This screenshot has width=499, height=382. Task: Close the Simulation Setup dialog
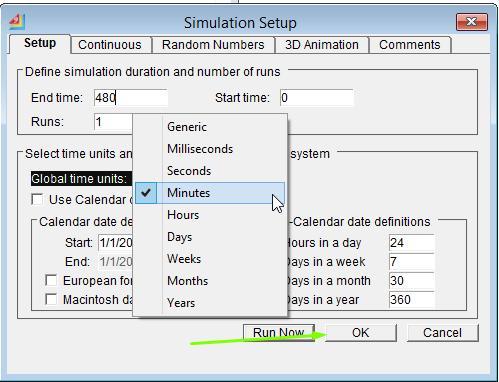(x=472, y=22)
